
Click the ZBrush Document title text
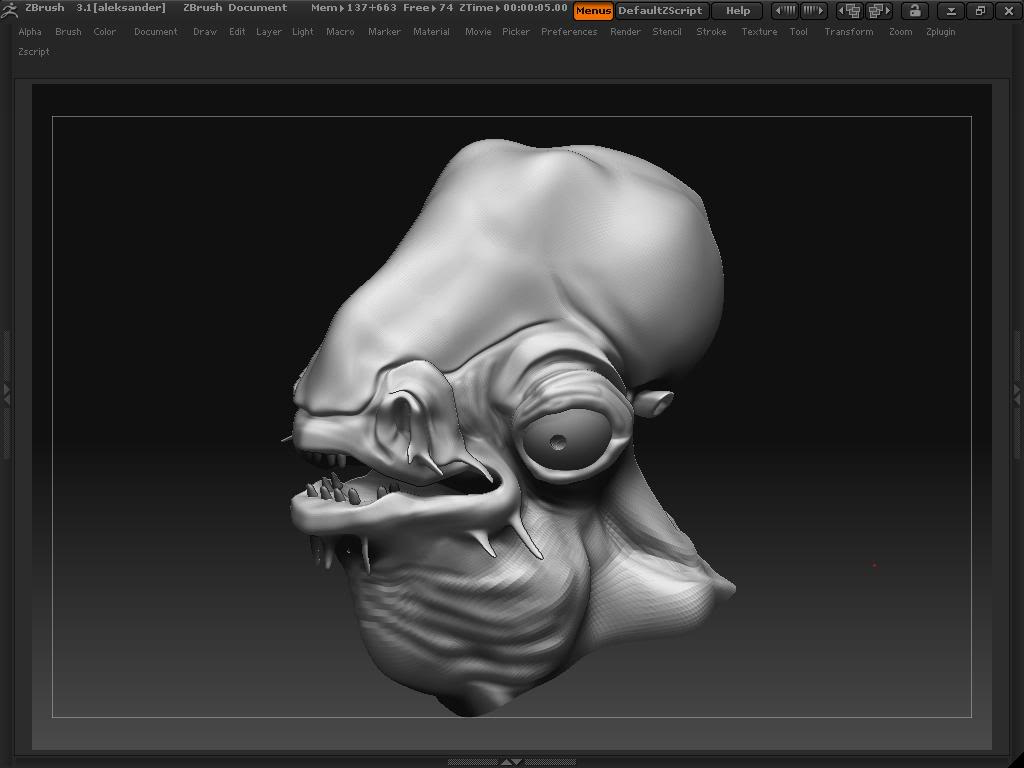(235, 8)
